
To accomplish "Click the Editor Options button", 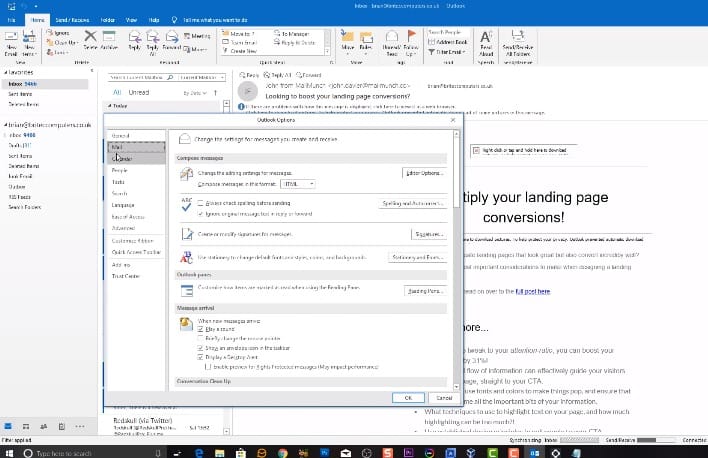I will [x=423, y=173].
